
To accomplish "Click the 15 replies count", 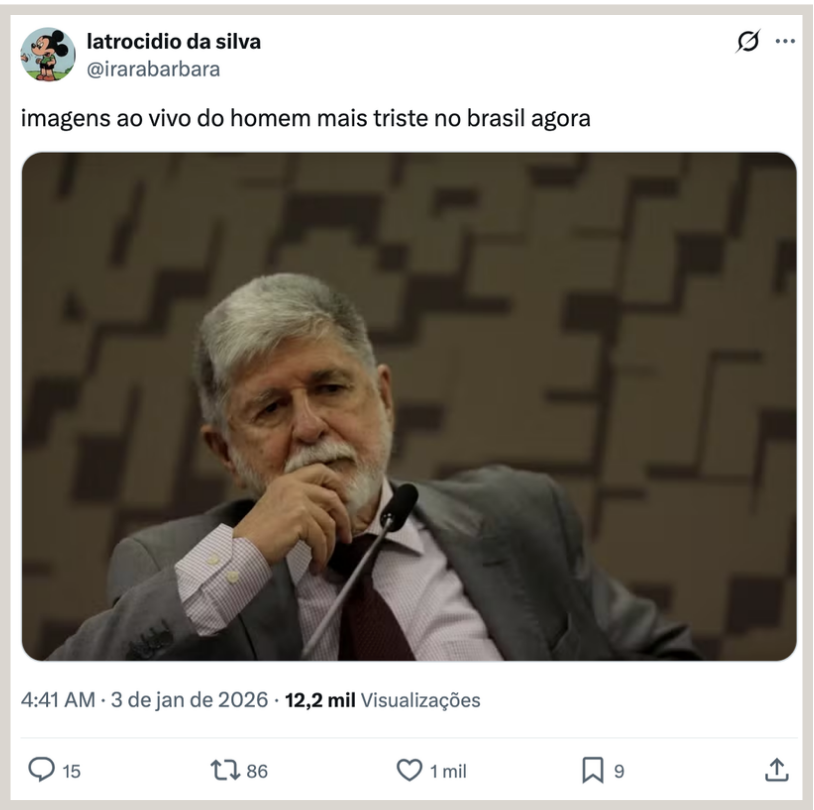I will coord(72,772).
